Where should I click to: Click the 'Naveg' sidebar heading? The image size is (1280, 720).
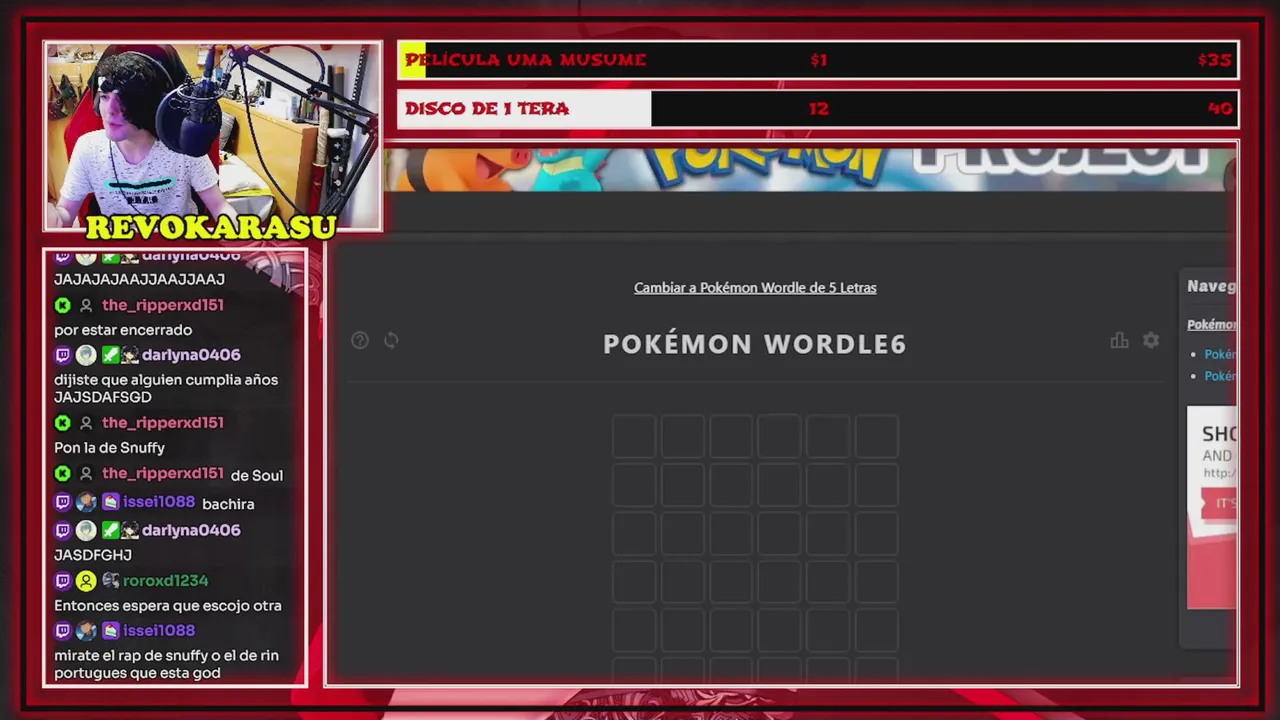pos(1212,286)
